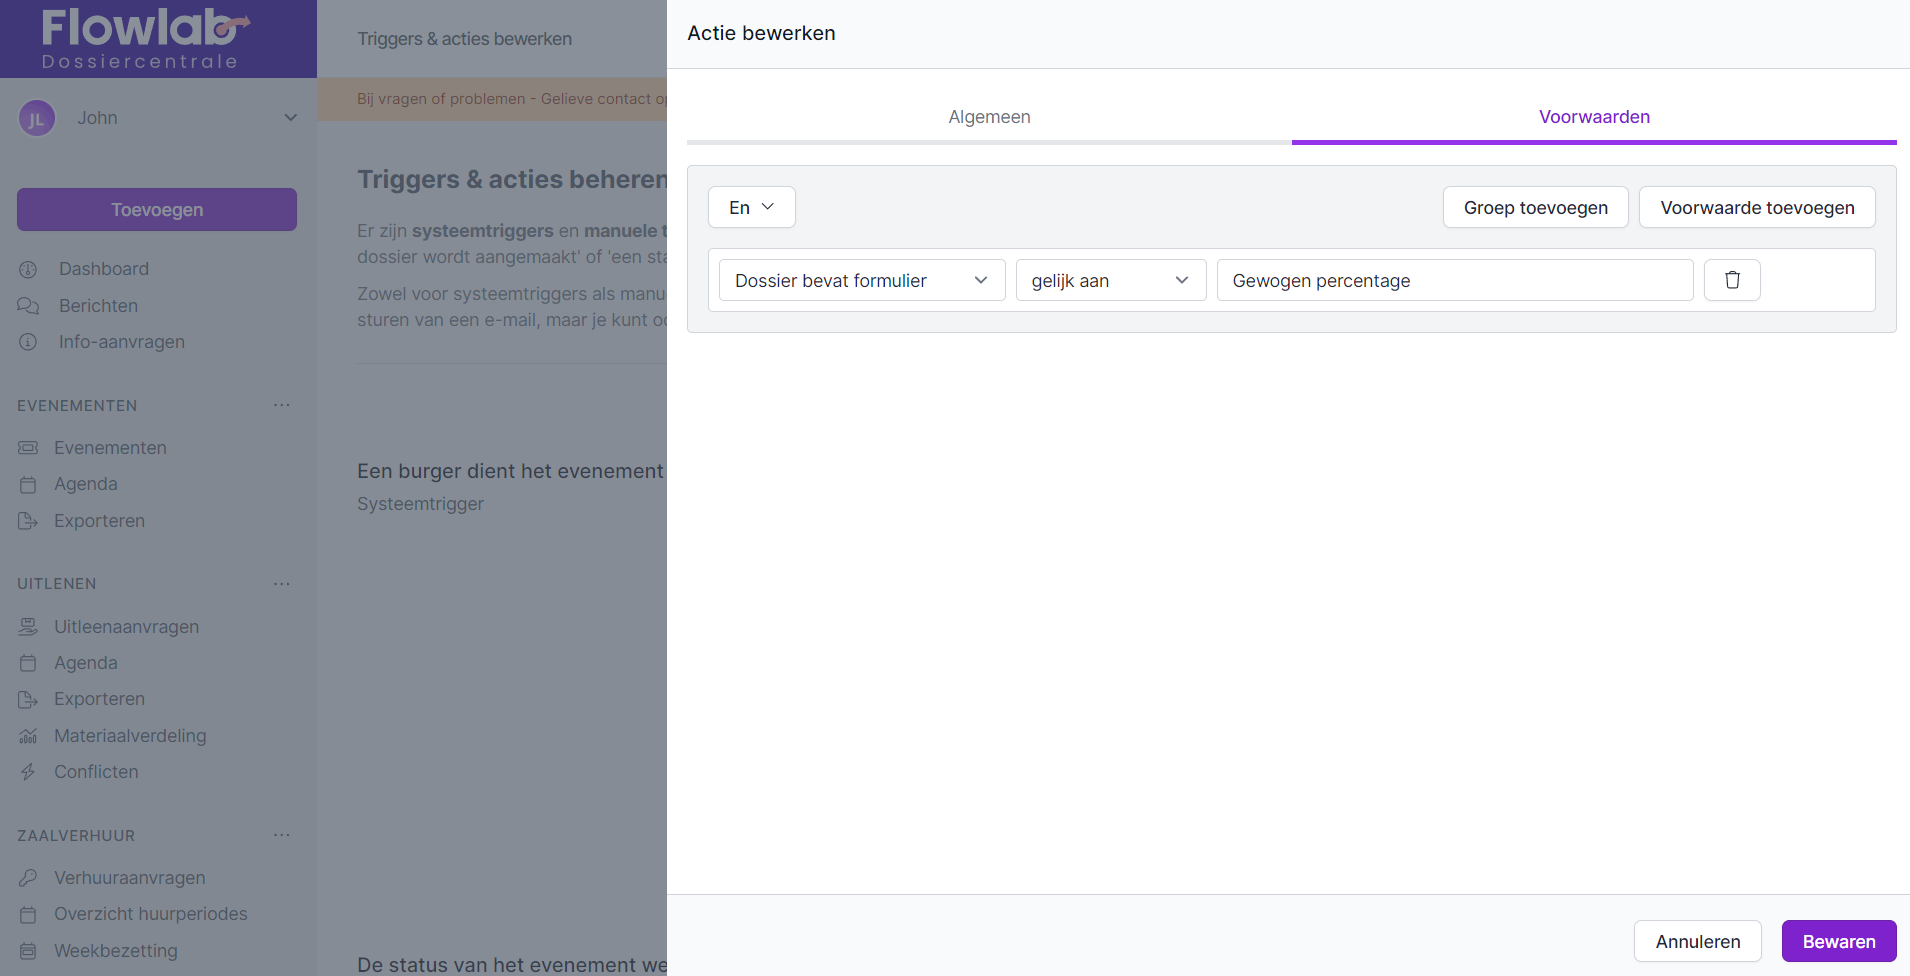
Task: Open Info-aanvragen in the sidebar
Action: (x=121, y=342)
